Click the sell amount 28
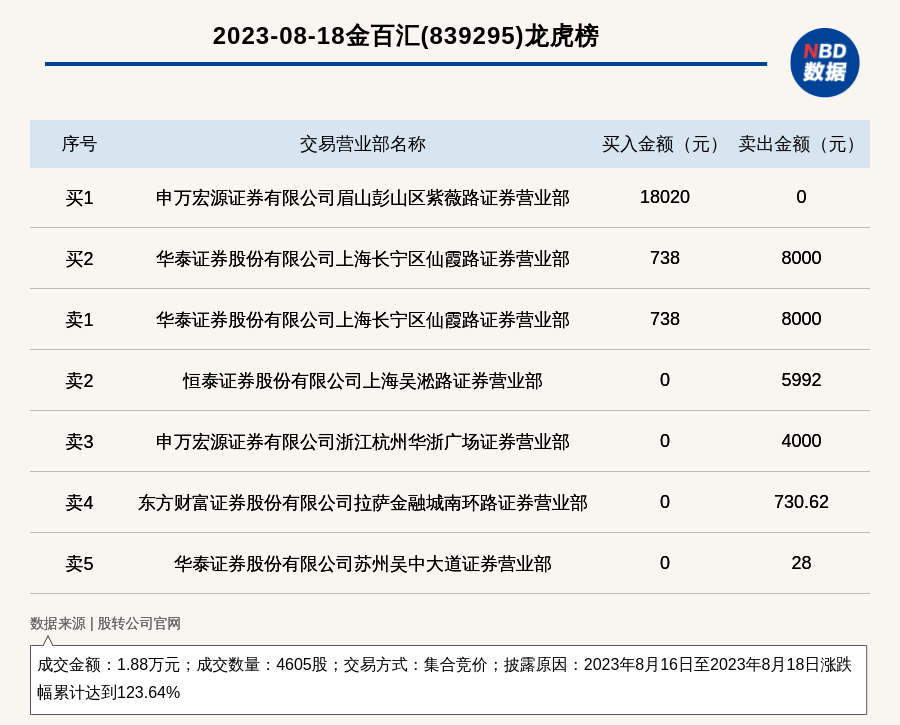Screen dimensions: 900x725 801,563
